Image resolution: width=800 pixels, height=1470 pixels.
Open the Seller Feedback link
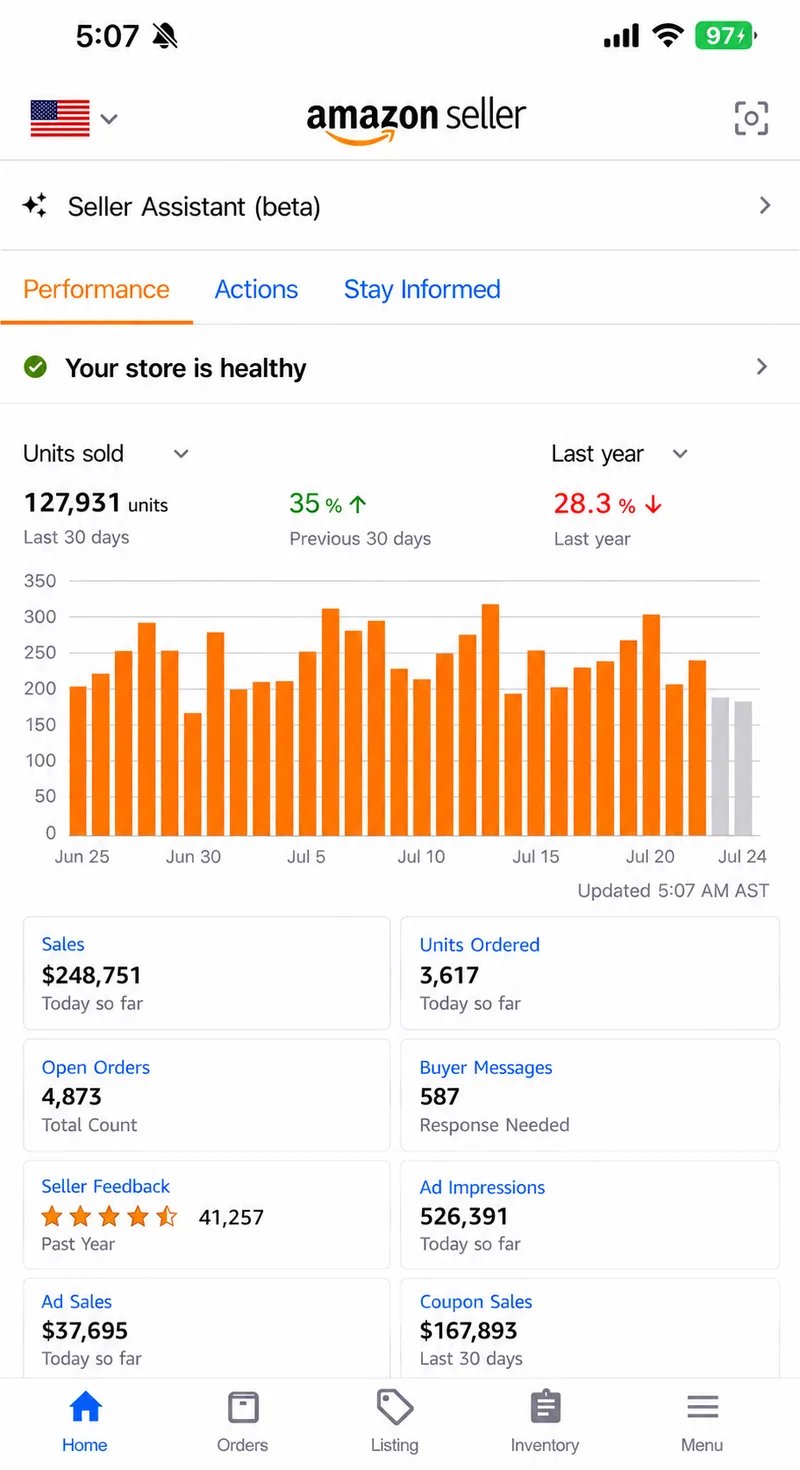pyautogui.click(x=106, y=1186)
